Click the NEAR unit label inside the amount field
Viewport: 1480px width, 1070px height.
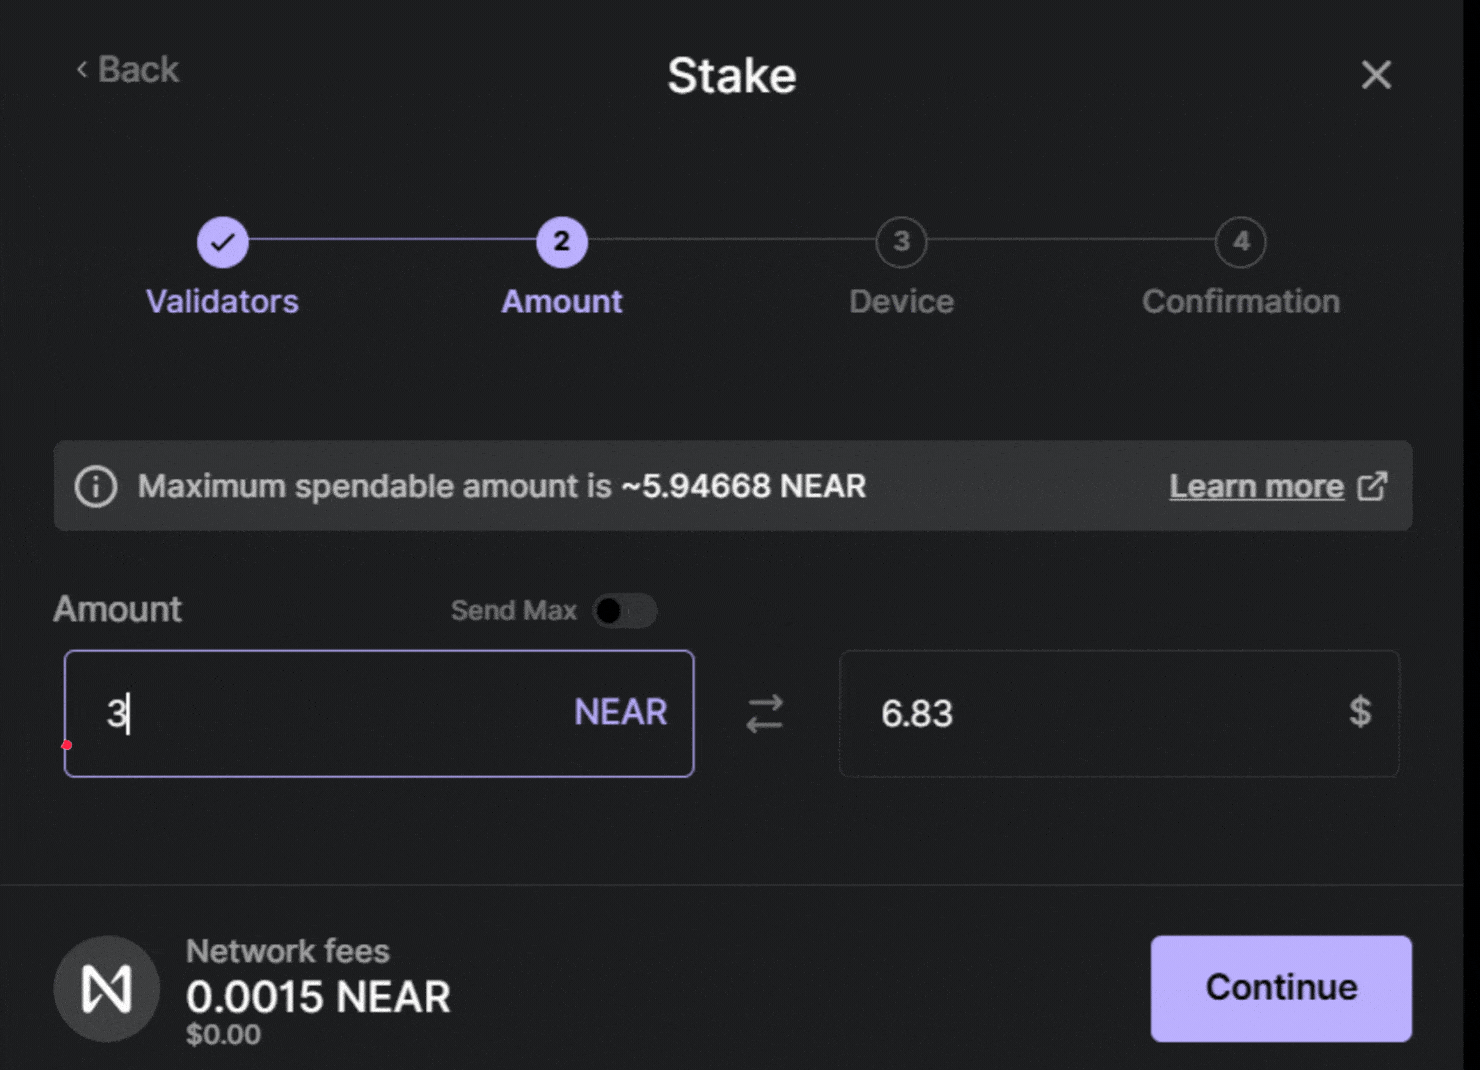[x=619, y=712]
